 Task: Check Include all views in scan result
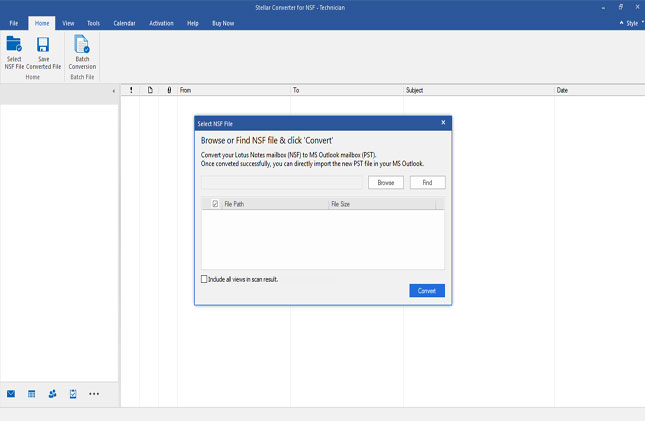pyautogui.click(x=204, y=279)
